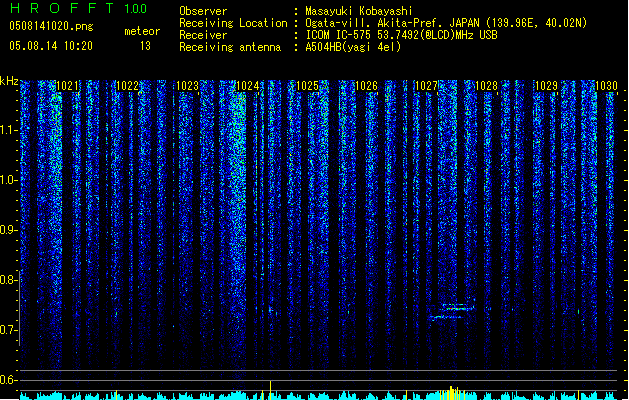Click the tall yellow spike in the bottom level graph

270,390
